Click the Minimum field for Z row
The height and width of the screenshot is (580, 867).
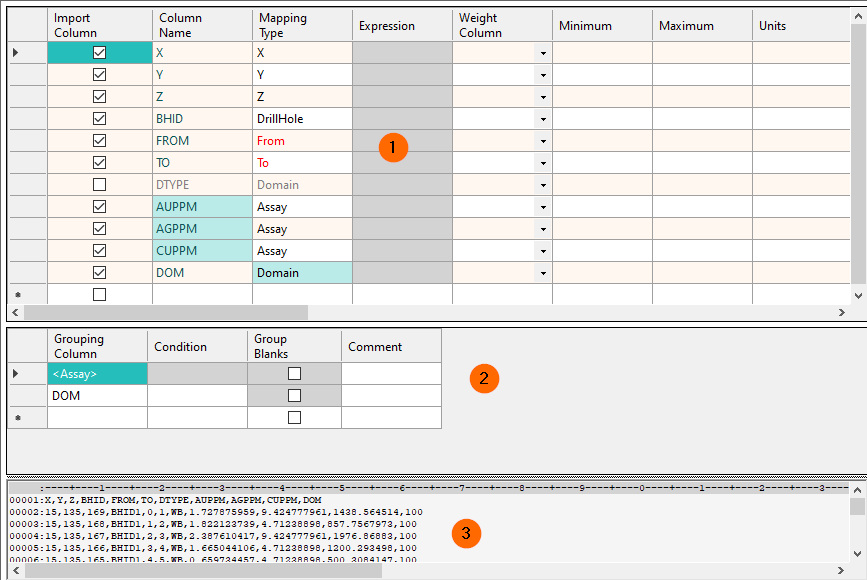(602, 97)
